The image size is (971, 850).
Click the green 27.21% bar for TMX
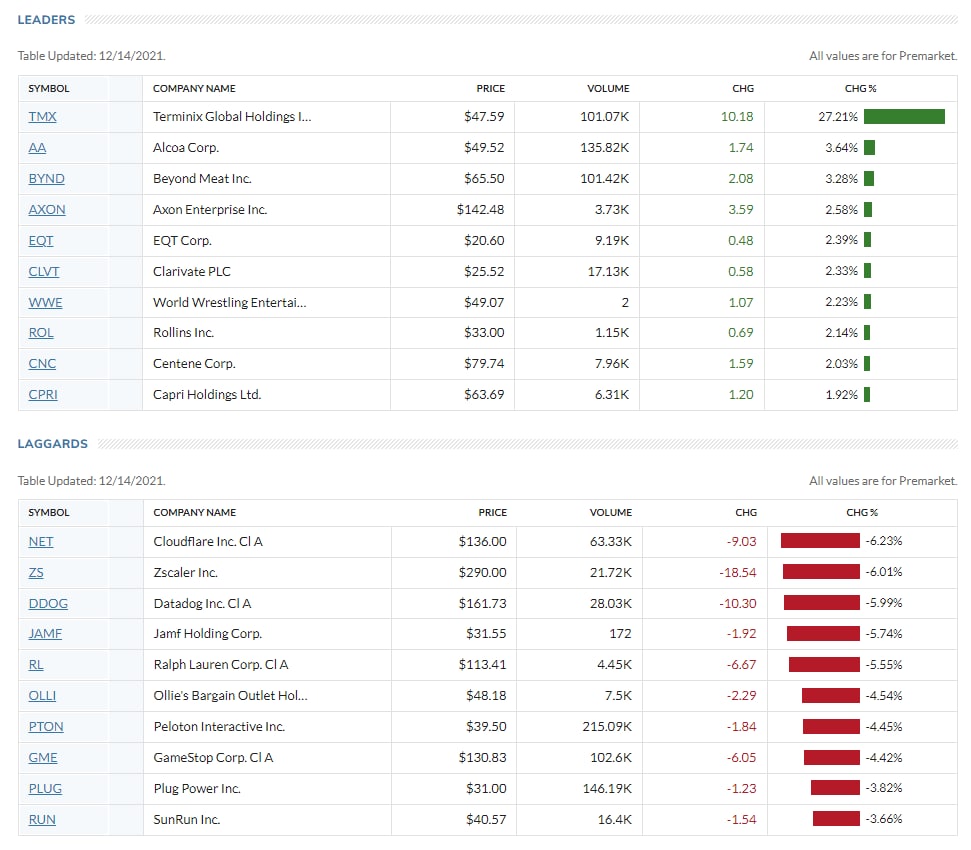pyautogui.click(x=904, y=116)
